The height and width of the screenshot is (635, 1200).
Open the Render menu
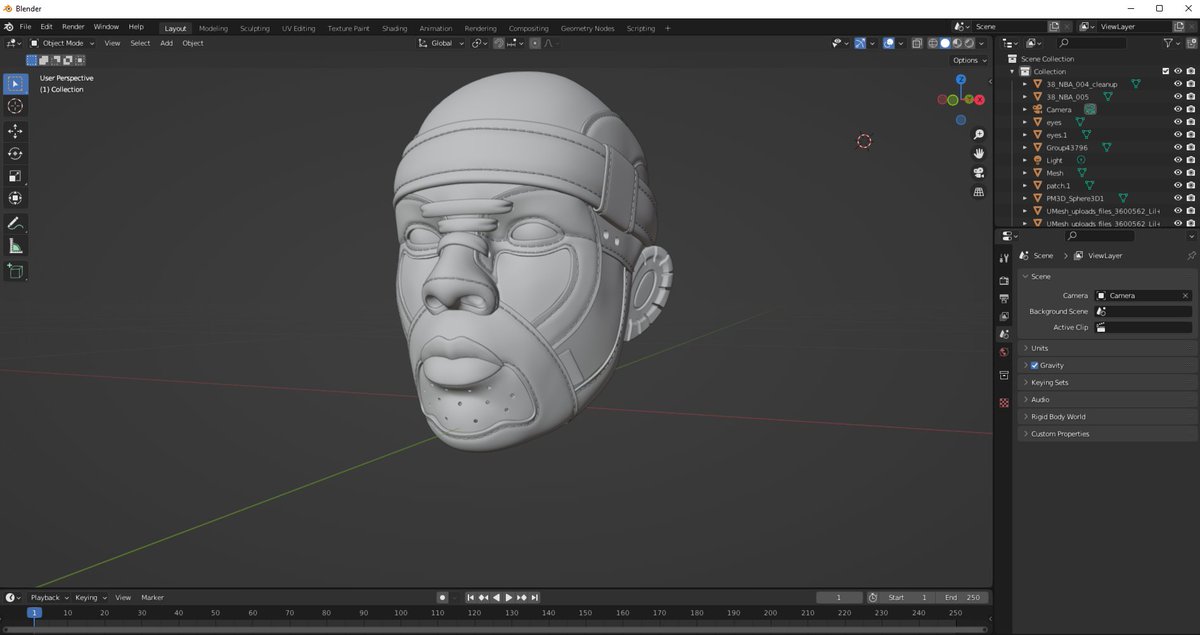tap(73, 27)
